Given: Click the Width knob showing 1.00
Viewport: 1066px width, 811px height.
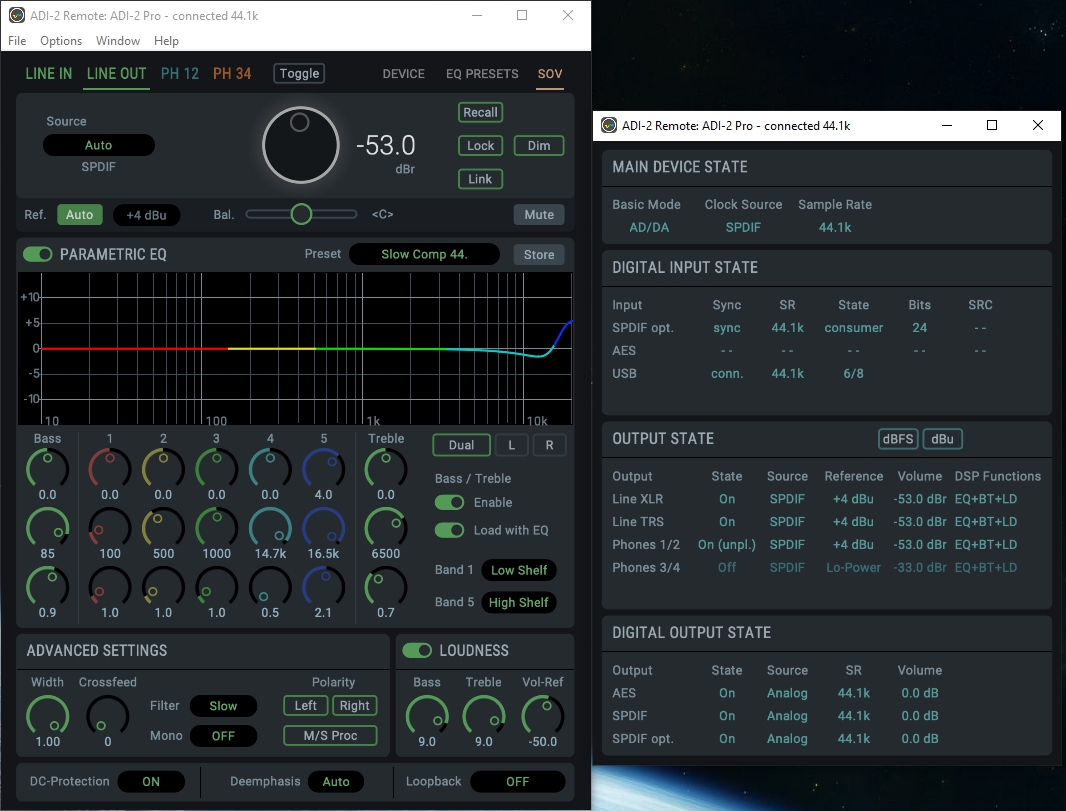Looking at the screenshot, I should tap(48, 715).
